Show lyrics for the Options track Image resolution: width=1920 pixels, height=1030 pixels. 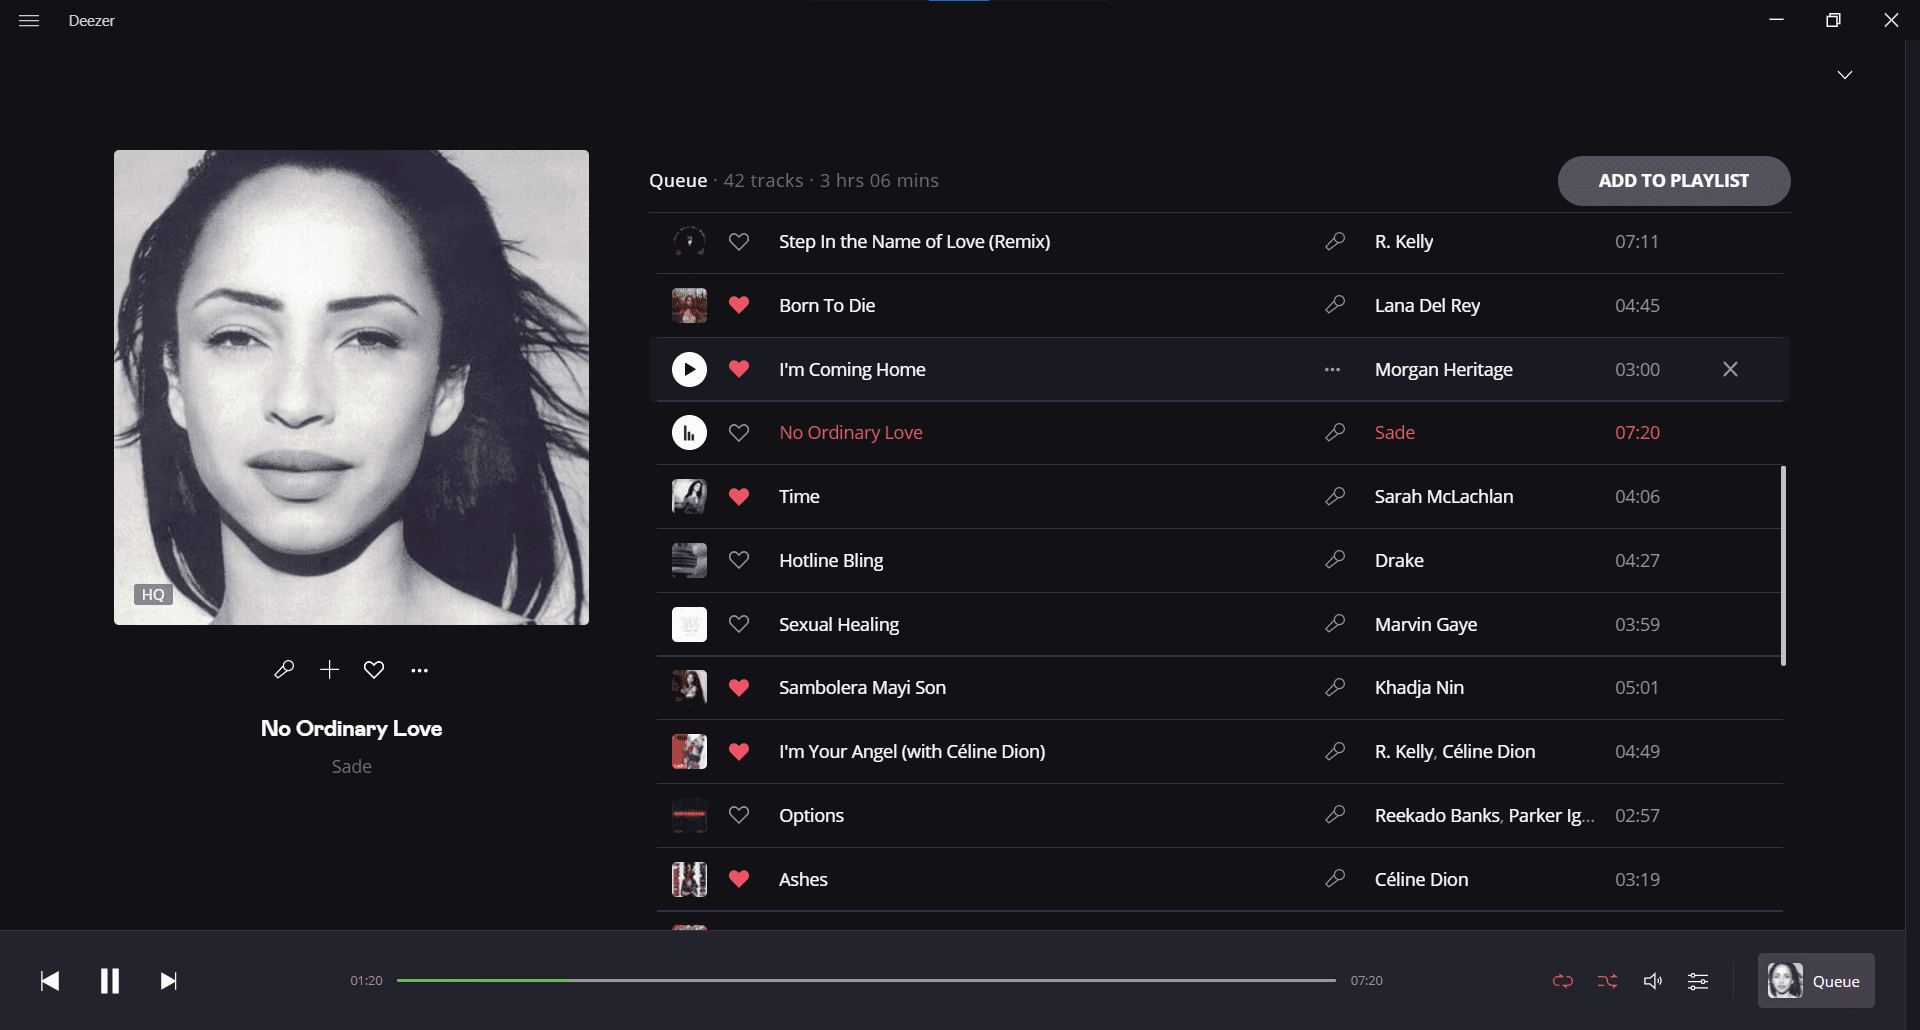point(1335,815)
